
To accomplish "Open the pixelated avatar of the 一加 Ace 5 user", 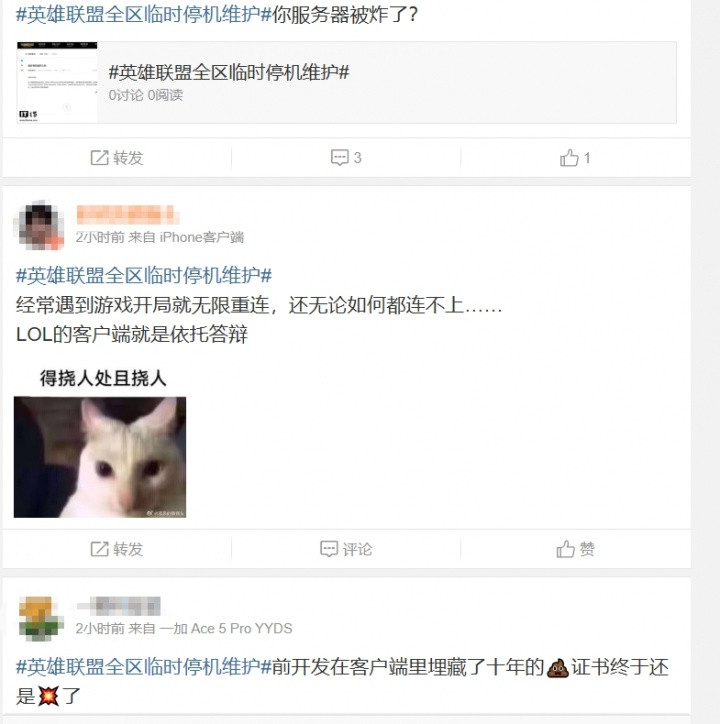I will pos(40,618).
